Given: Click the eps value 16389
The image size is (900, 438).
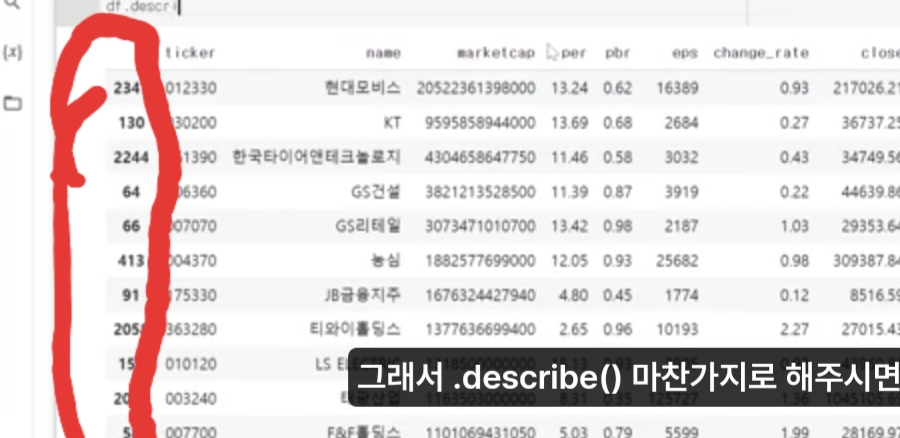Looking at the screenshot, I should click(677, 88).
